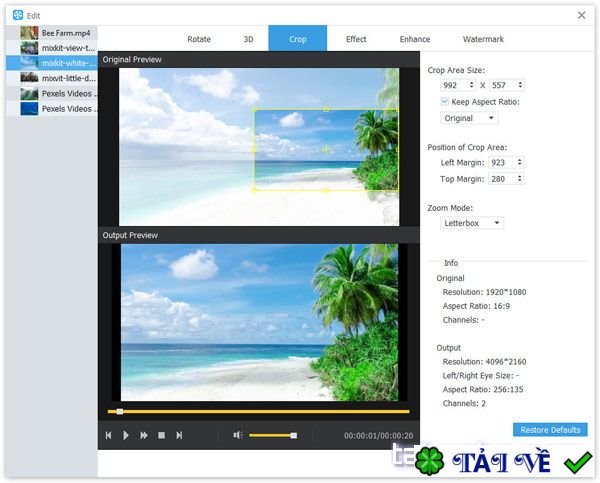Click the Restore Defaults button
The width and height of the screenshot is (600, 483).
[550, 430]
